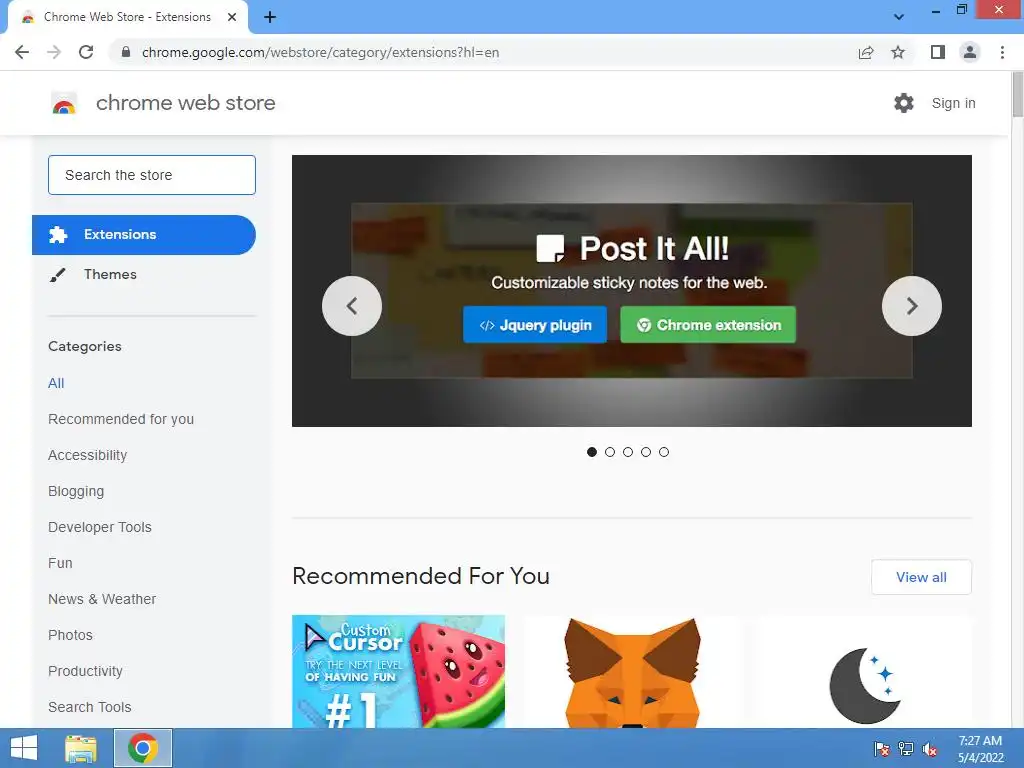Click the network tray icon
Screen dimensions: 1024x768
(906, 749)
